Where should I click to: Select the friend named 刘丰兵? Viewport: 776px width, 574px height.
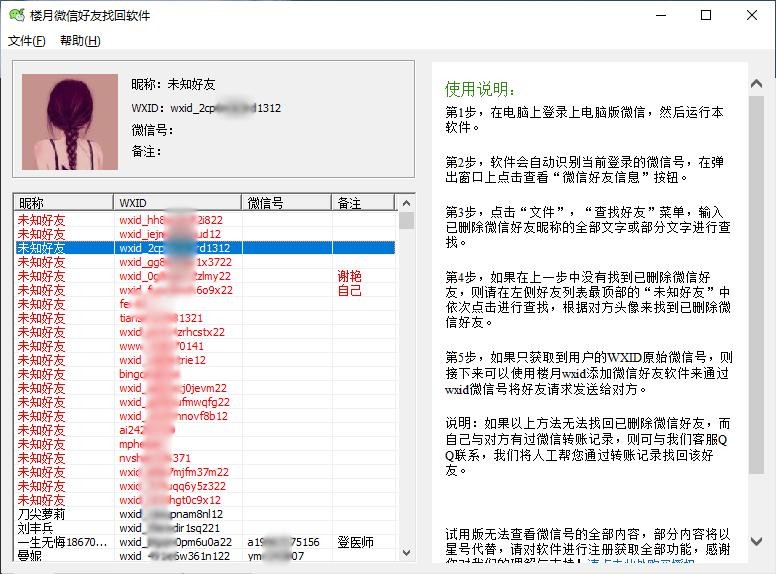click(x=35, y=528)
